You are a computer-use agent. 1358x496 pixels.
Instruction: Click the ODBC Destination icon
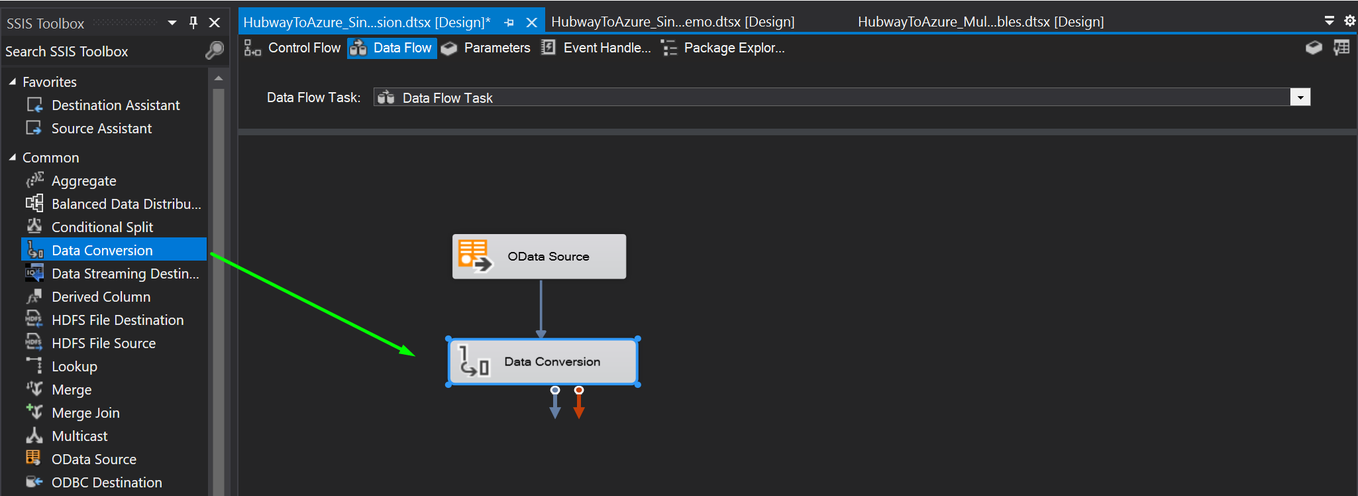point(35,482)
